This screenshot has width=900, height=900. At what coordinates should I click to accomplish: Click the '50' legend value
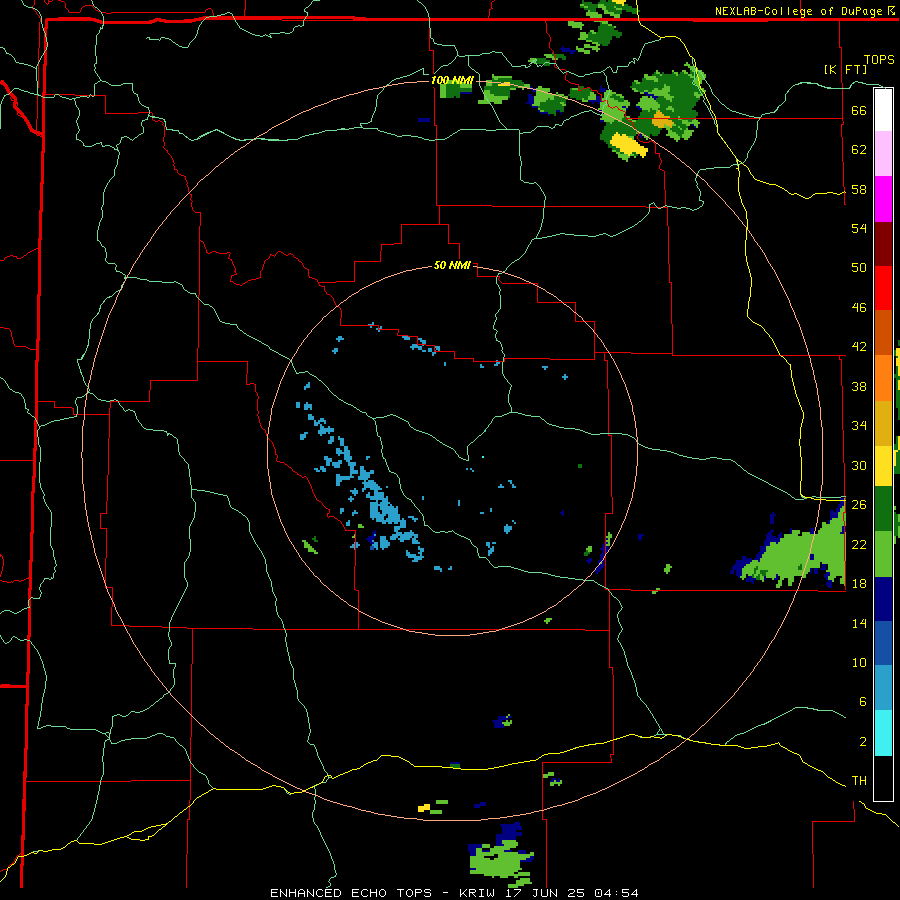pyautogui.click(x=859, y=267)
